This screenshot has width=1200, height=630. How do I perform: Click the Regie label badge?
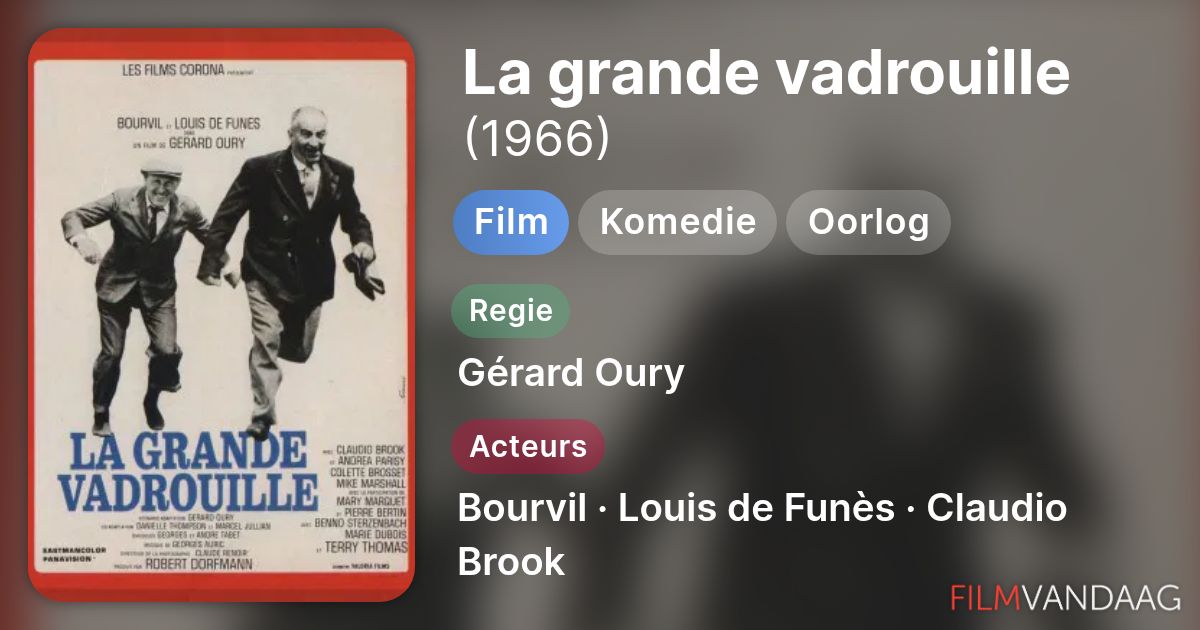511,310
